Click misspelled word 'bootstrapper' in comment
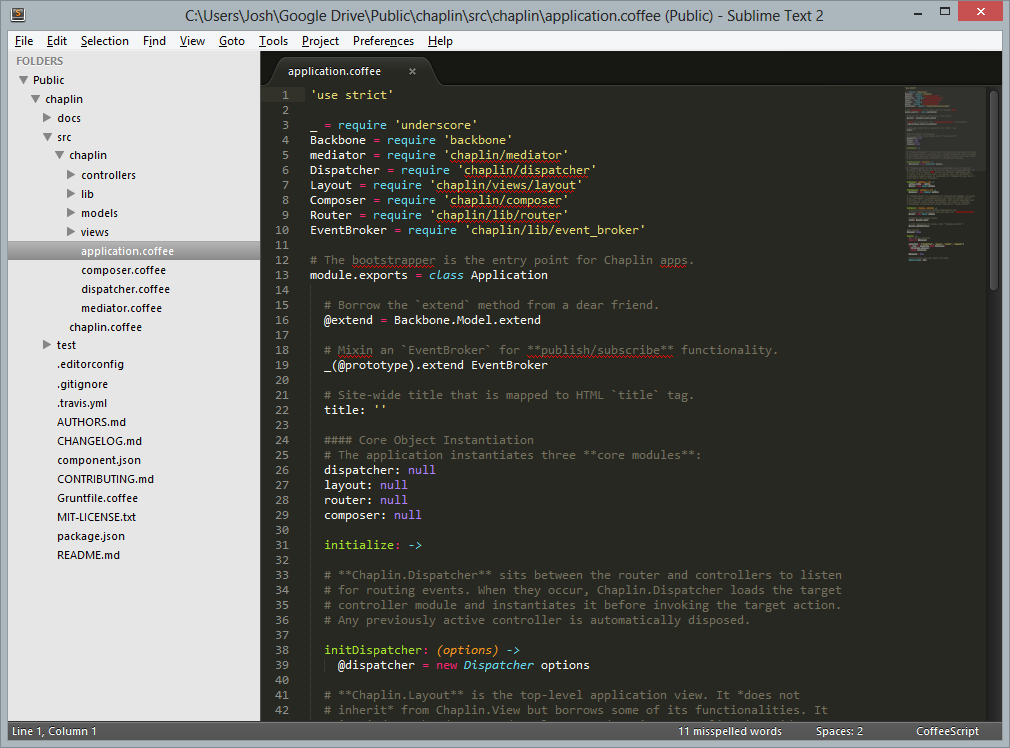Screen dimensions: 1010x748 (x=394, y=260)
